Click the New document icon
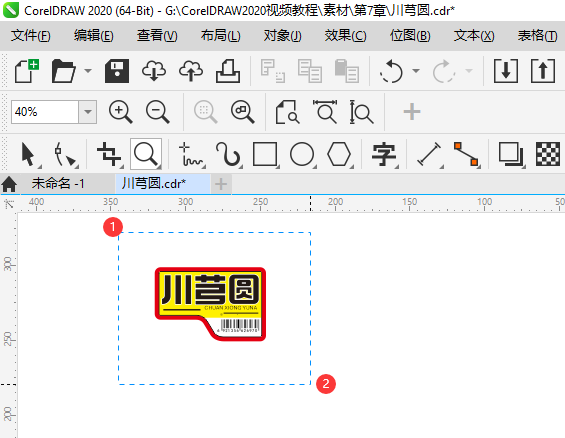 pos(26,71)
